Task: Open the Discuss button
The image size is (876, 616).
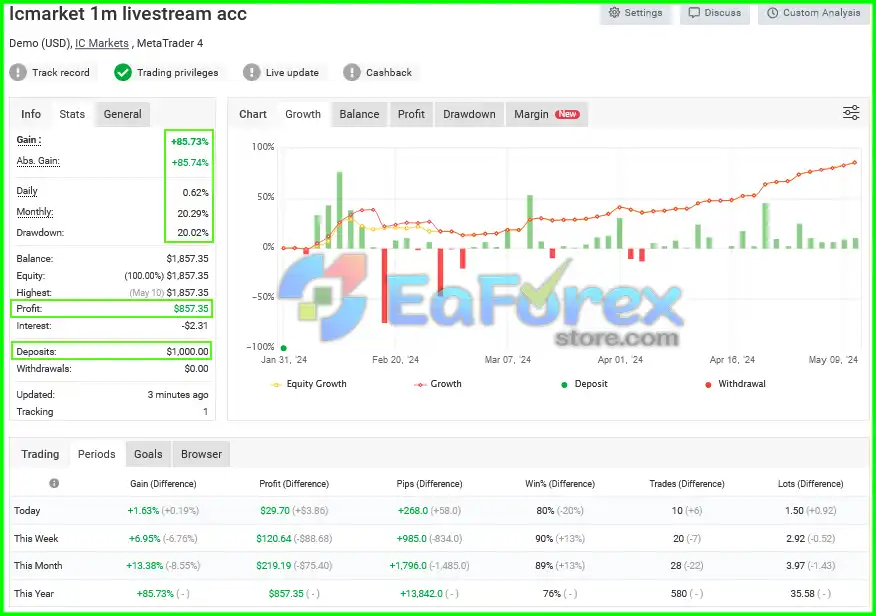Action: click(715, 13)
